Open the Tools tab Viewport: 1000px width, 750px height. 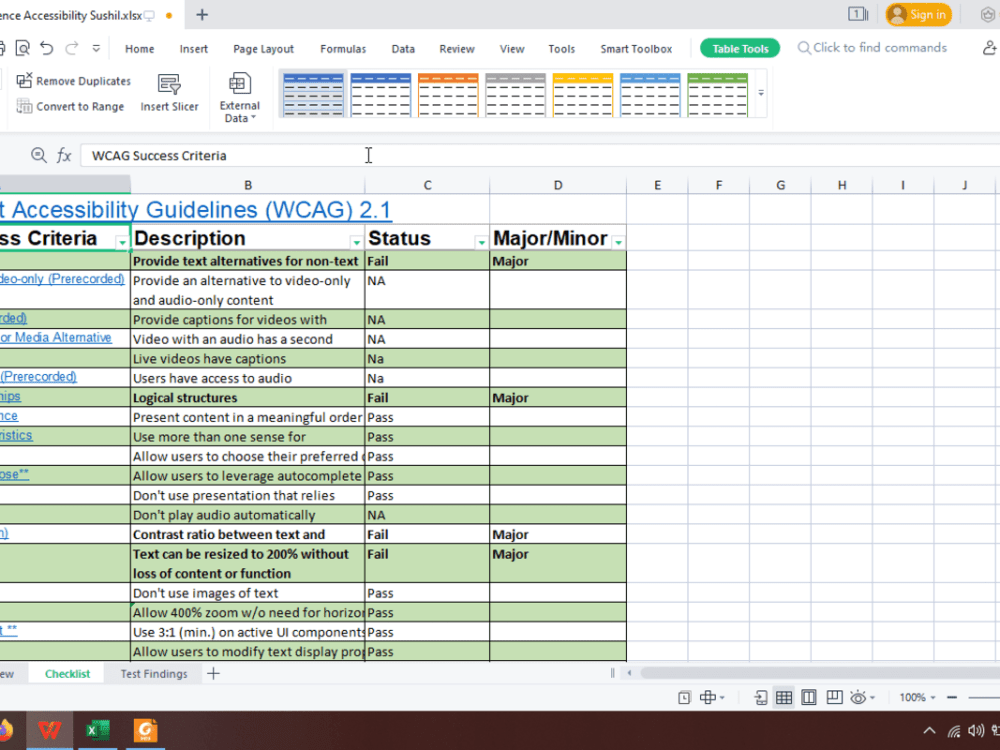[561, 49]
